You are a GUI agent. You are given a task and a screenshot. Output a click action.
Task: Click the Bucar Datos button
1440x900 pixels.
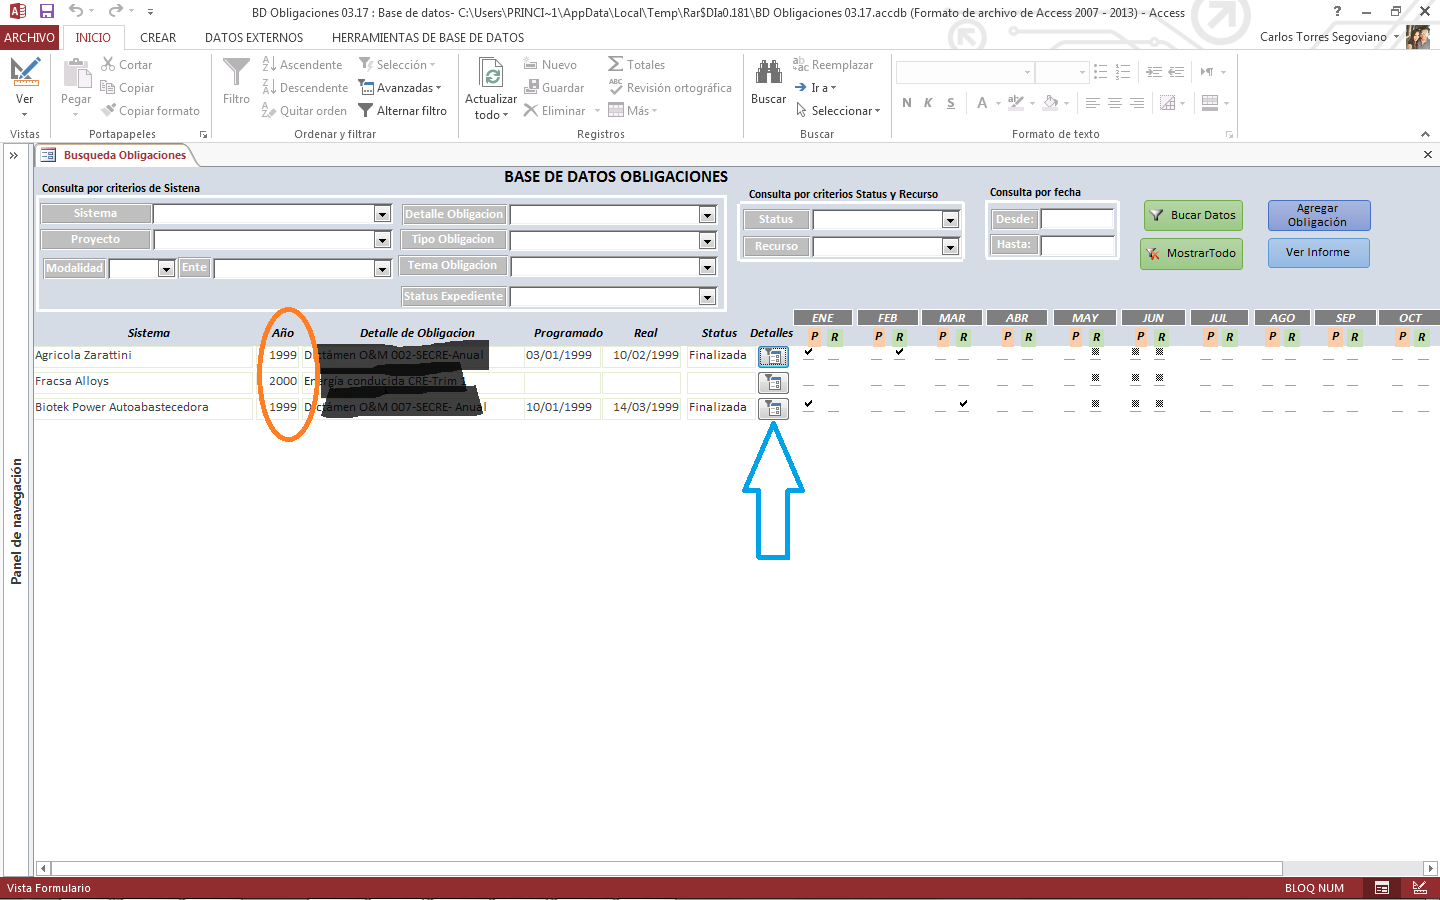pos(1193,215)
